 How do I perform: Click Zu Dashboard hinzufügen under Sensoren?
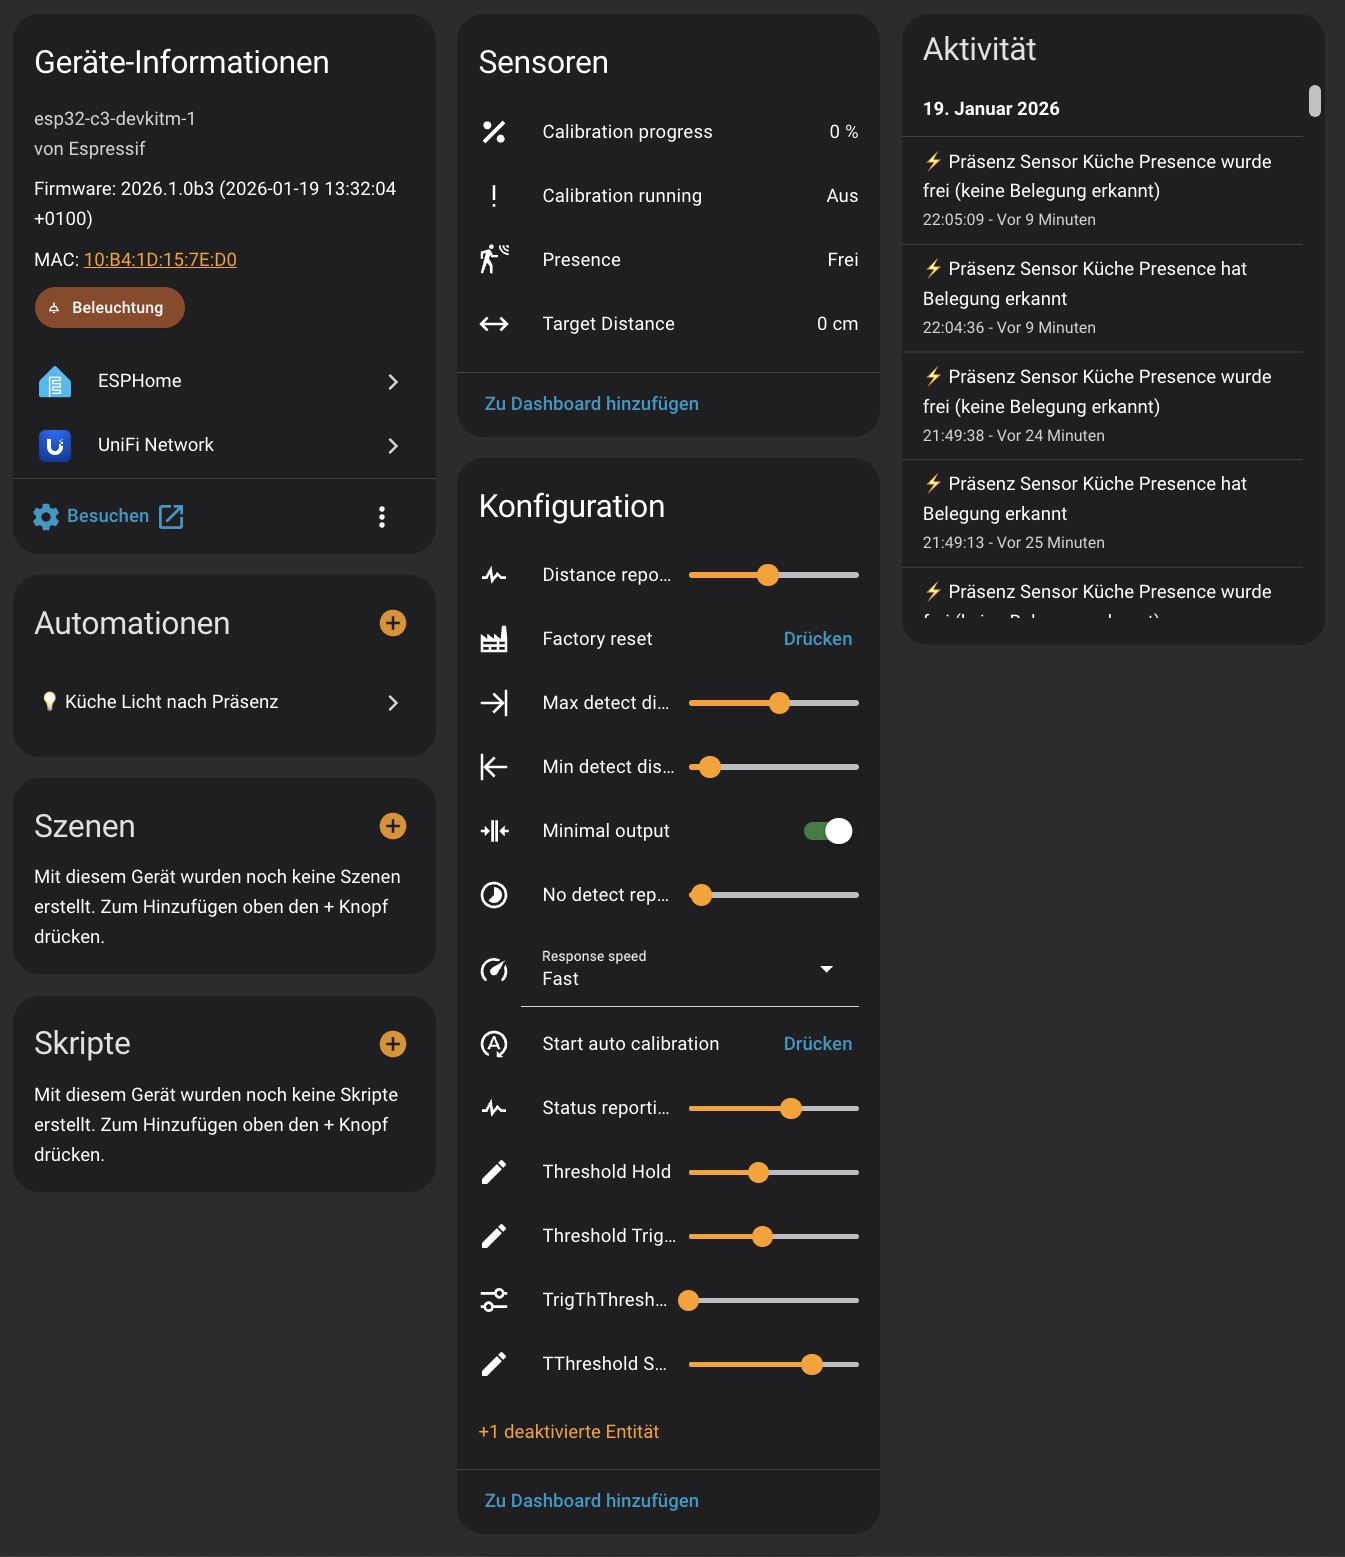coord(591,404)
